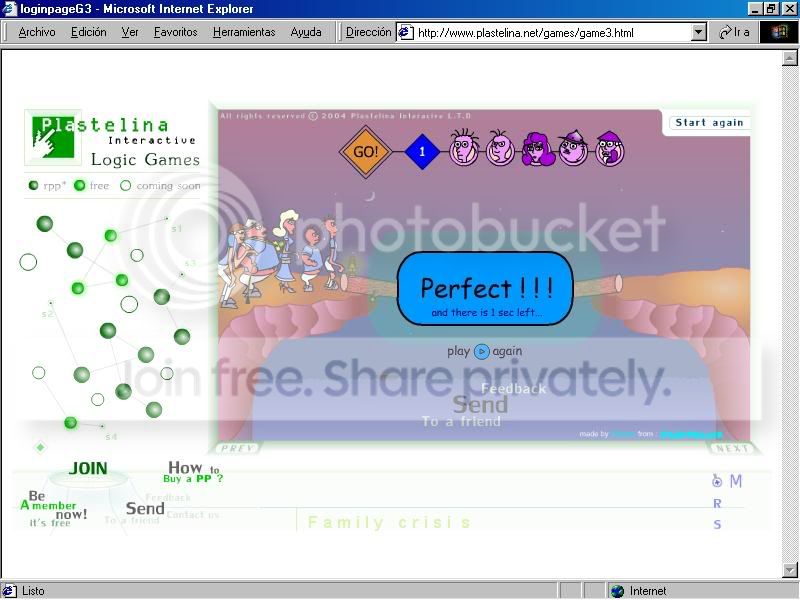Open the Ver menu
The width and height of the screenshot is (800, 600).
point(130,32)
